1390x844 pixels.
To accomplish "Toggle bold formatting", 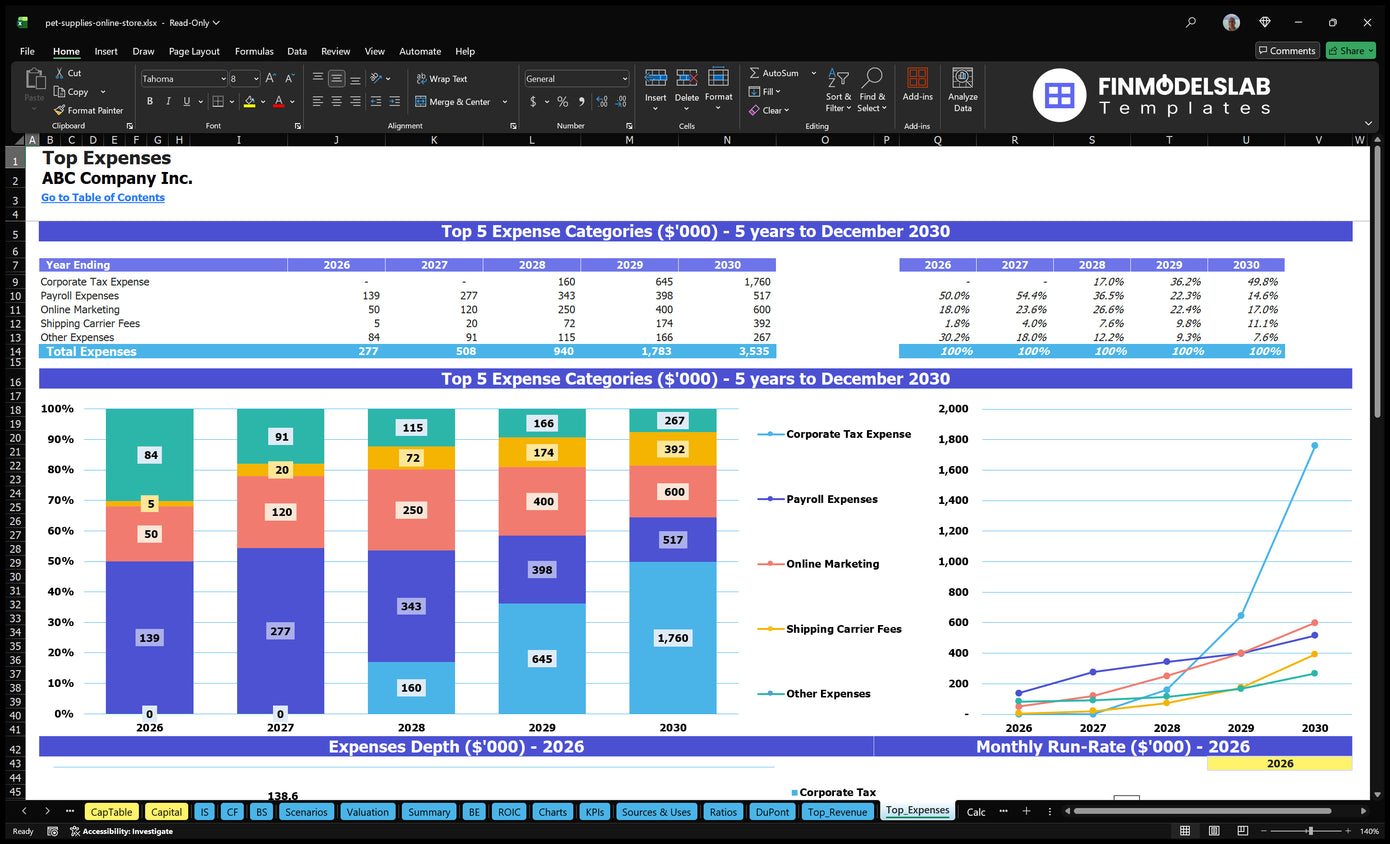I will click(150, 101).
